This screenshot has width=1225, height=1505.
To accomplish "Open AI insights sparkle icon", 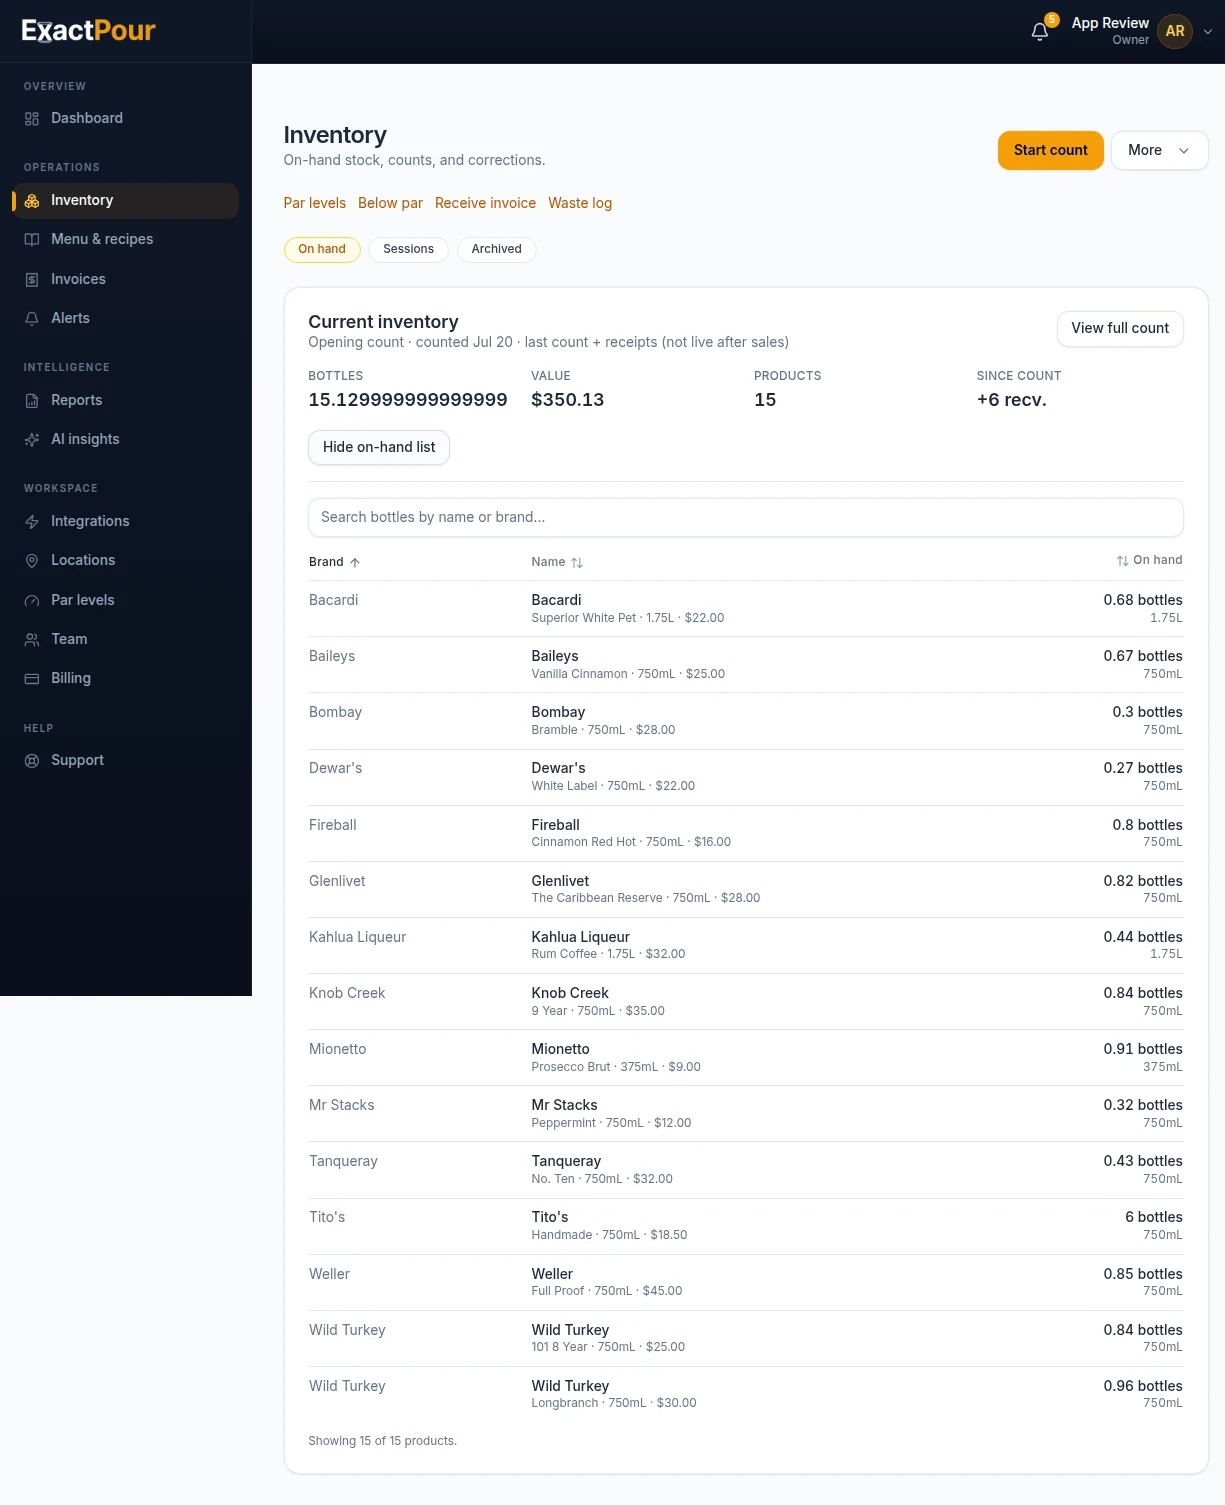I will (32, 440).
